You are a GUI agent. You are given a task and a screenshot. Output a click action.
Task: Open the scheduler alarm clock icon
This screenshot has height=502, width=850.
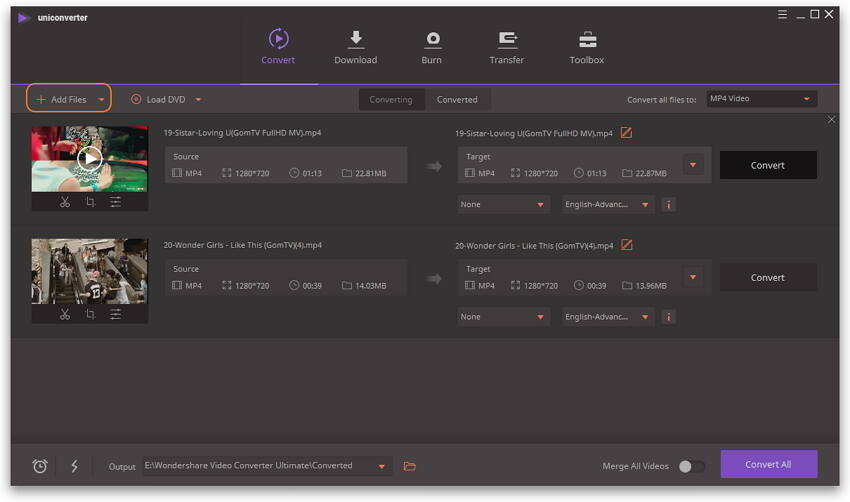point(40,466)
